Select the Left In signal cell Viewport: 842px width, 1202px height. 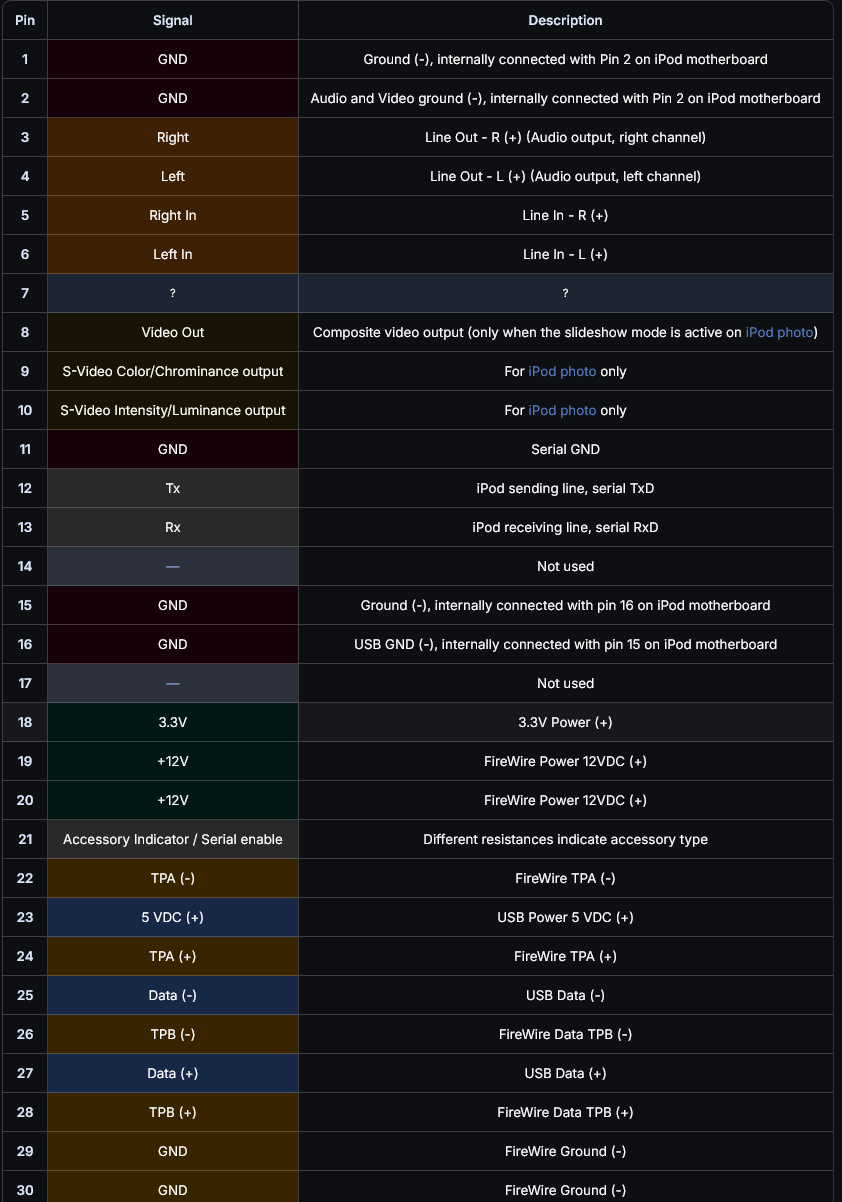click(173, 254)
